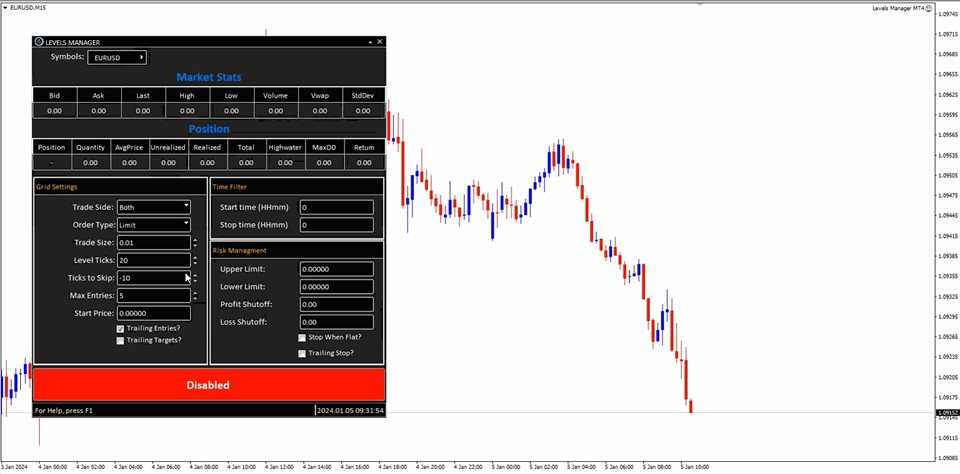Focus the Start Price input field
Viewport: 960px width, 474px height.
[153, 314]
